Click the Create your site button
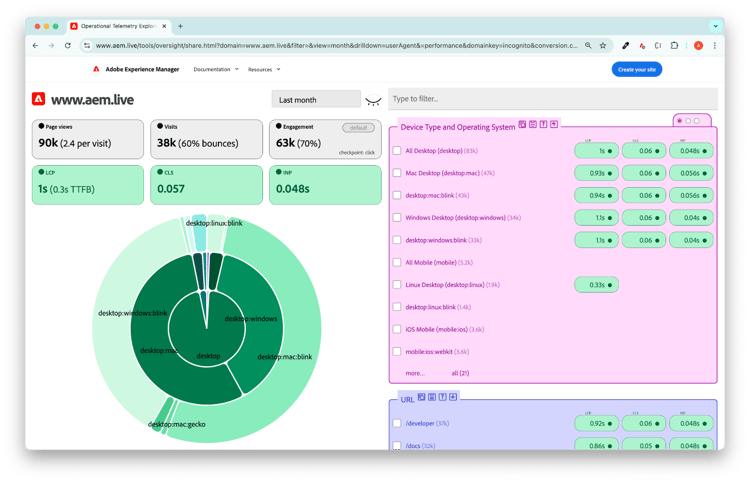The width and height of the screenshot is (750, 483). click(x=636, y=69)
